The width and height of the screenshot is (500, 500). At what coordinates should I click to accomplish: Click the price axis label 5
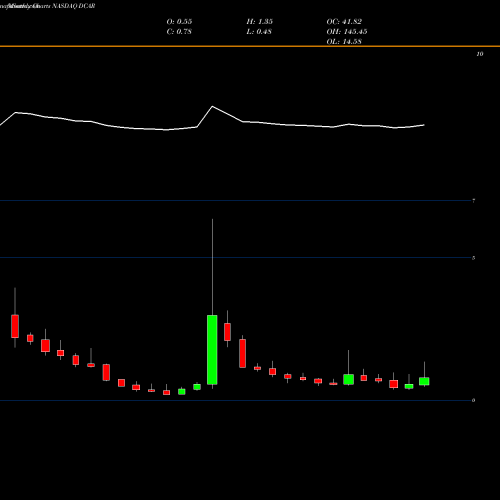(x=474, y=258)
